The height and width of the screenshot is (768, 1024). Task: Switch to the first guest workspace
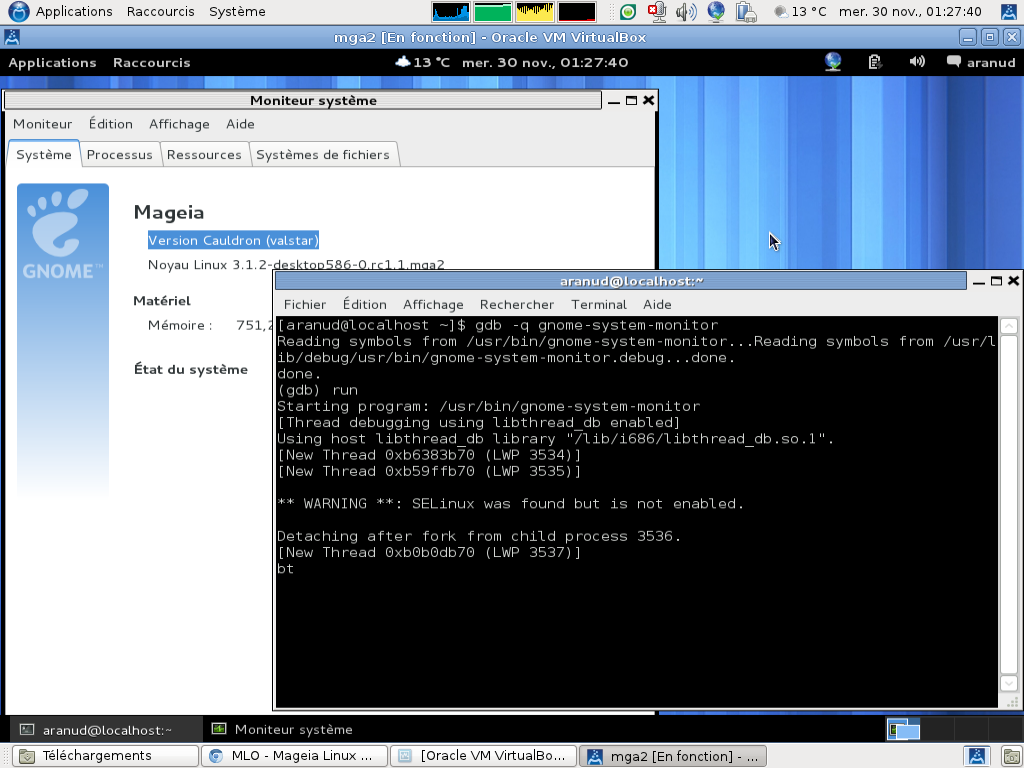point(903,729)
